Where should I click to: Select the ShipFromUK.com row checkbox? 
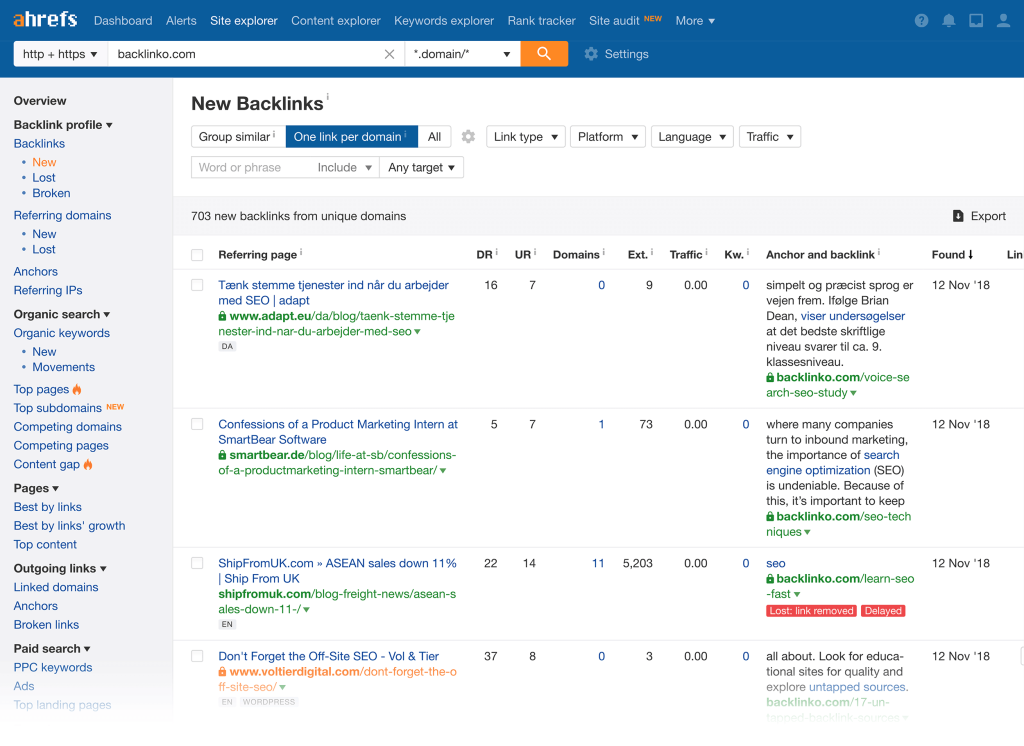coord(197,563)
